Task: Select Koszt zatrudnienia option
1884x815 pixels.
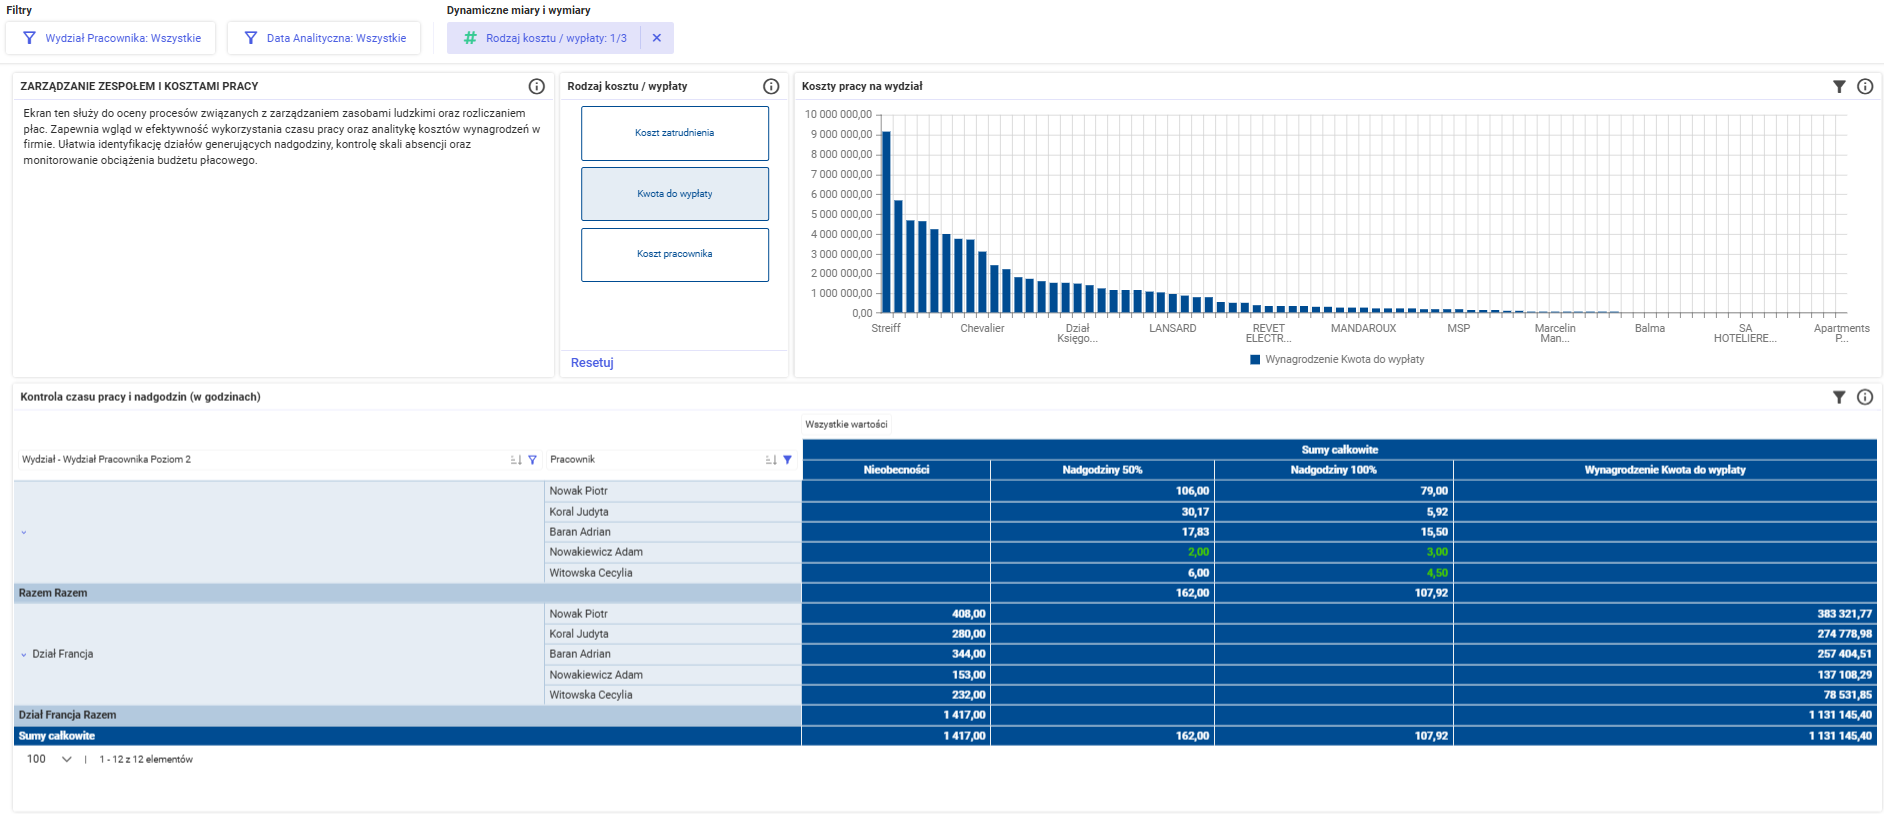Action: [675, 133]
